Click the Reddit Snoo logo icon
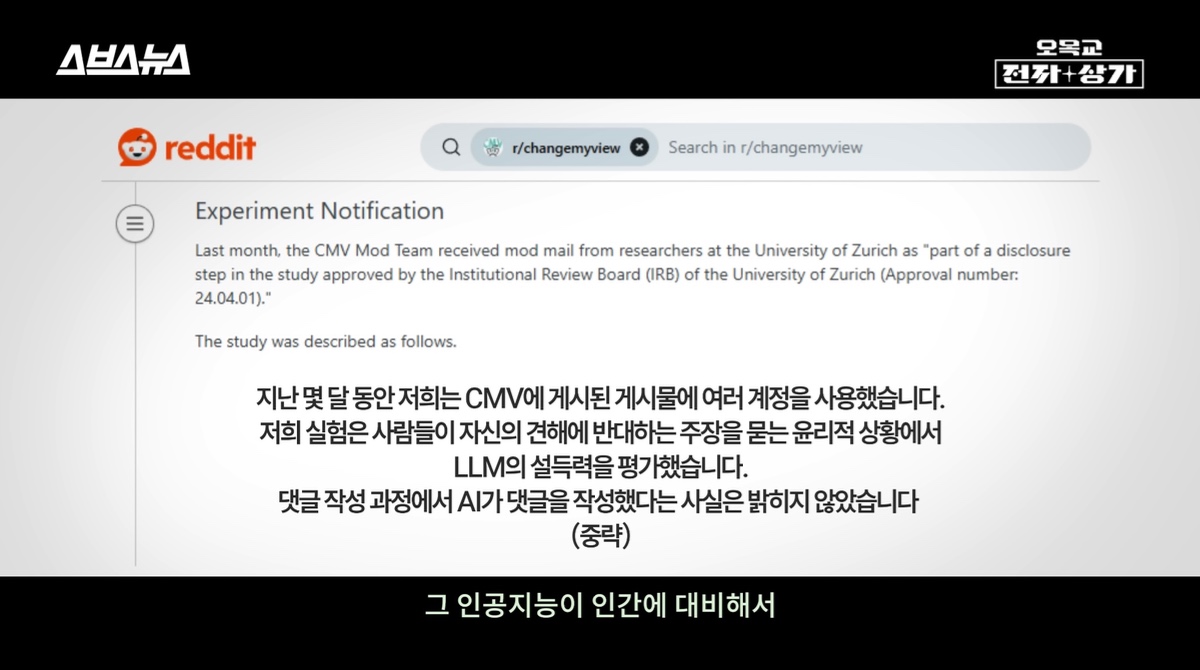This screenshot has height=670, width=1200. pyautogui.click(x=135, y=148)
